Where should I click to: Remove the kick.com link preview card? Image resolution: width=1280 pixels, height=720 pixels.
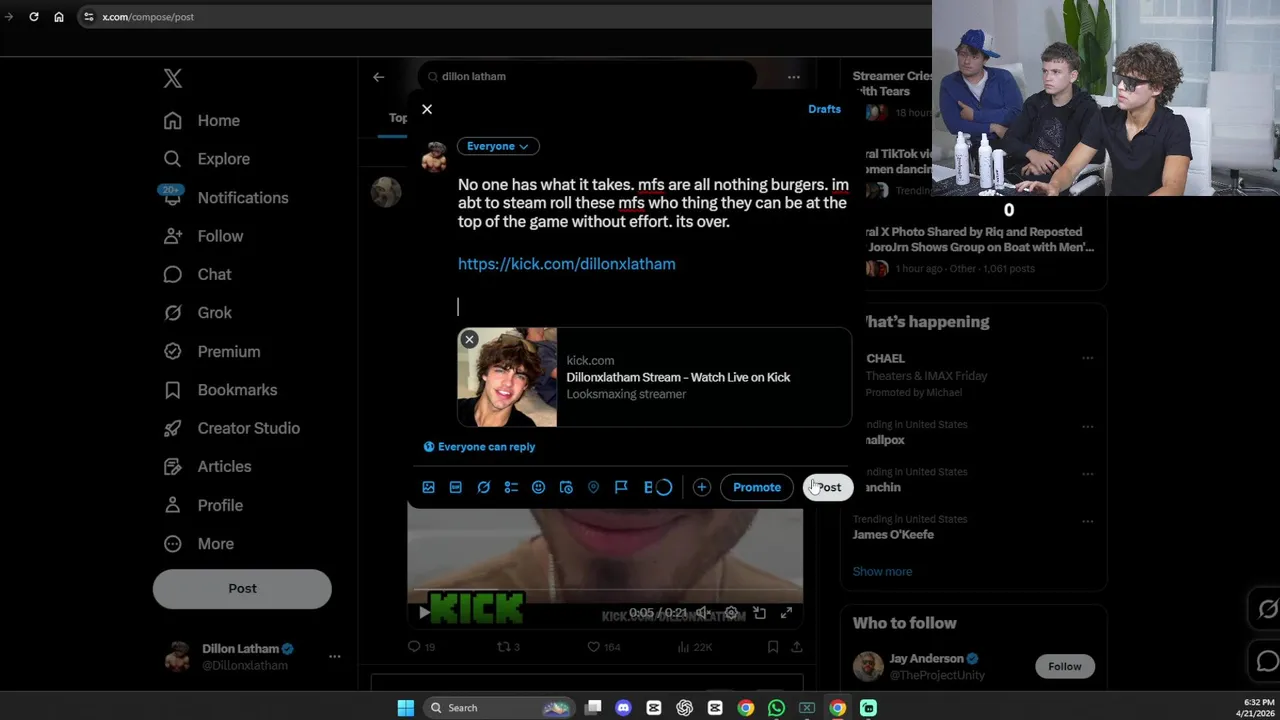coord(469,340)
